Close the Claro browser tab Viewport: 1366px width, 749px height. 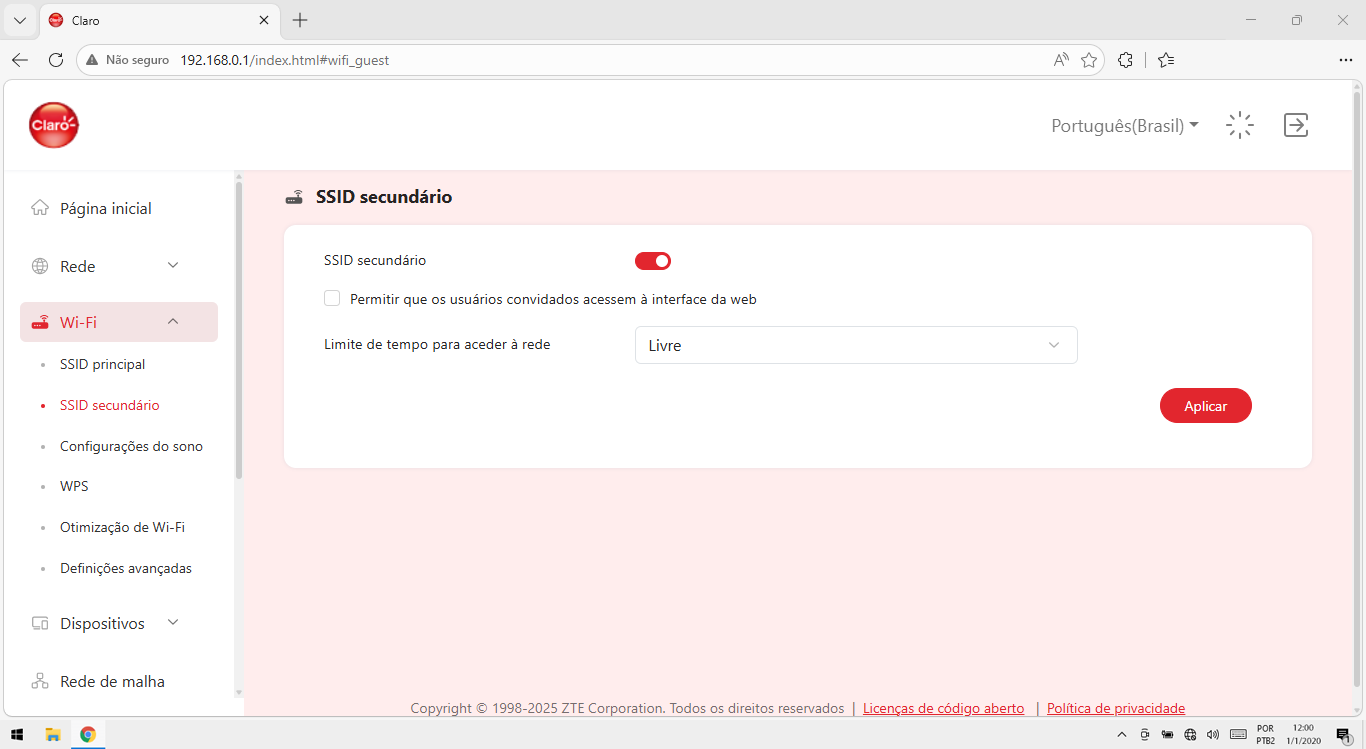tap(264, 20)
